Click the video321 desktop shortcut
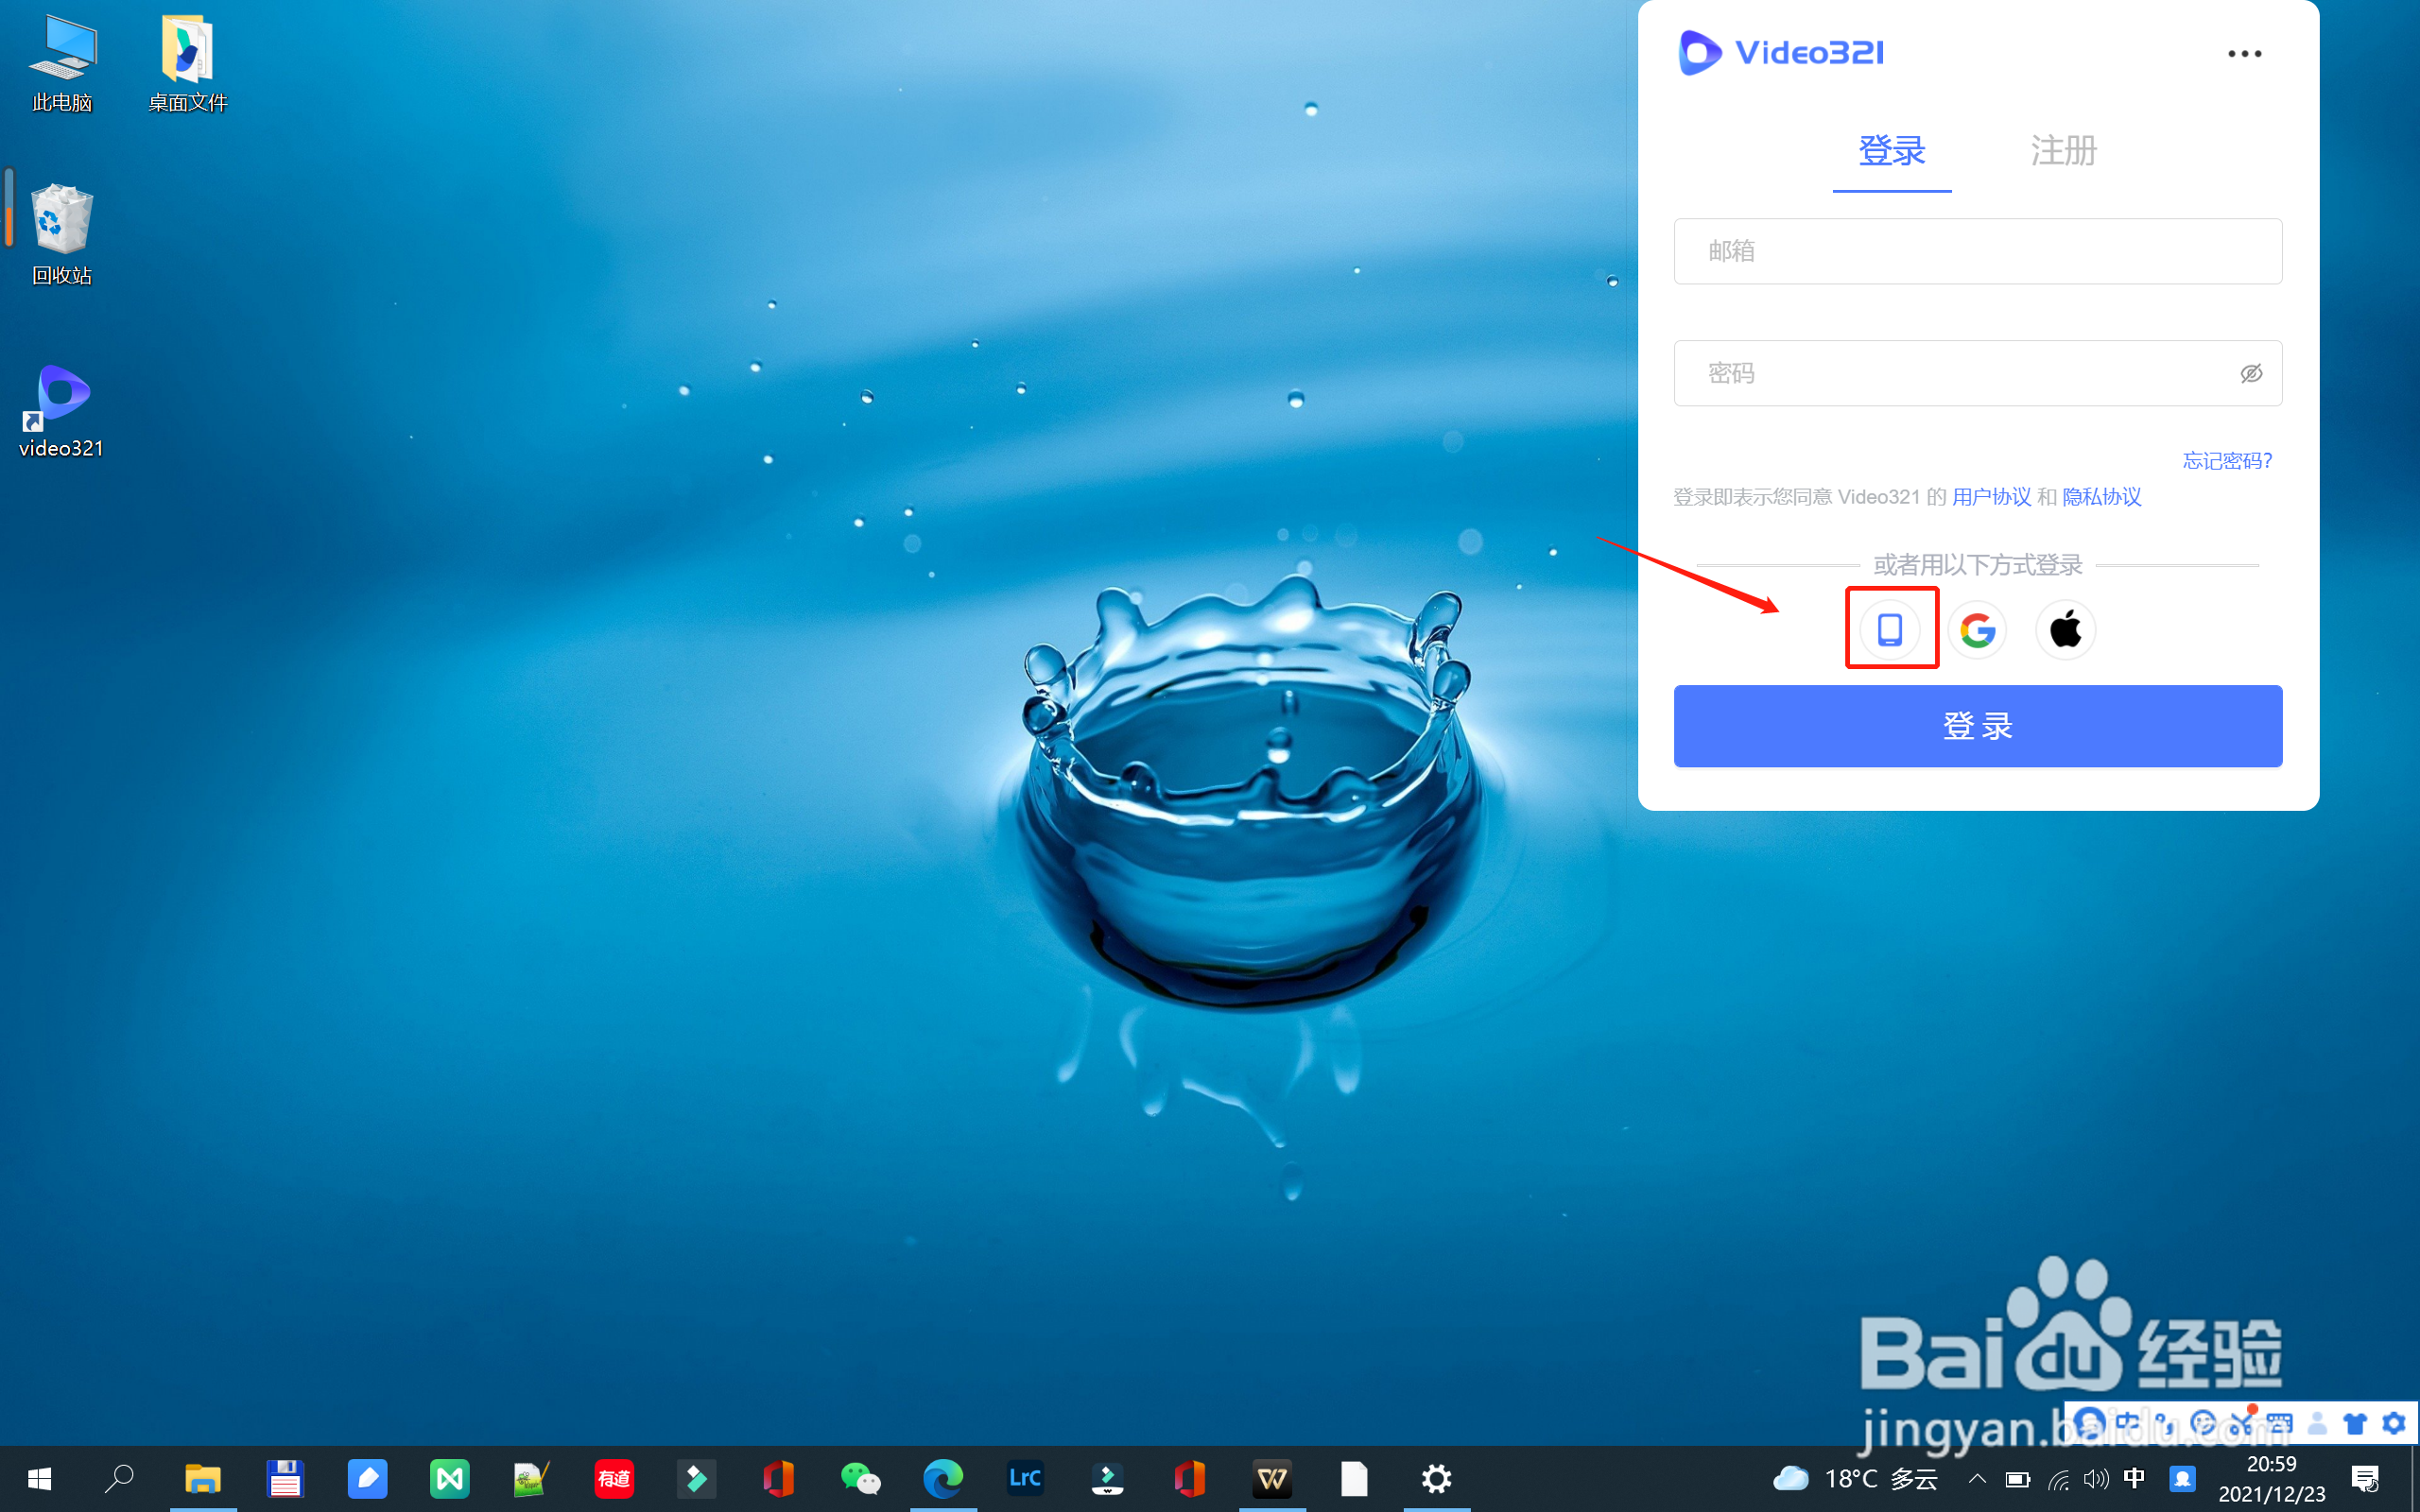The image size is (2420, 1512). [61, 410]
